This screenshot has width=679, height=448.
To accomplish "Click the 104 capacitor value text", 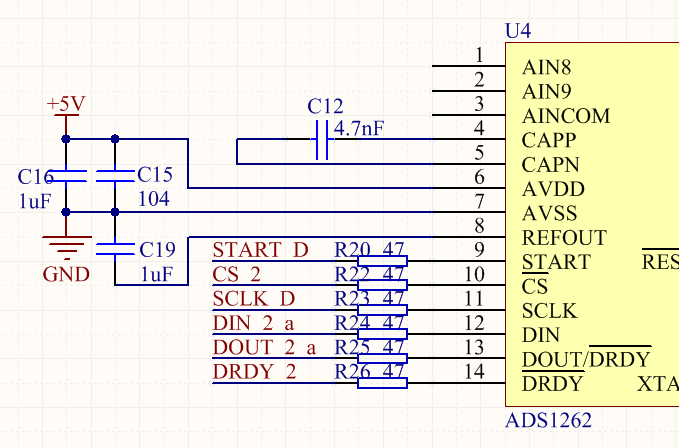I will tap(154, 199).
